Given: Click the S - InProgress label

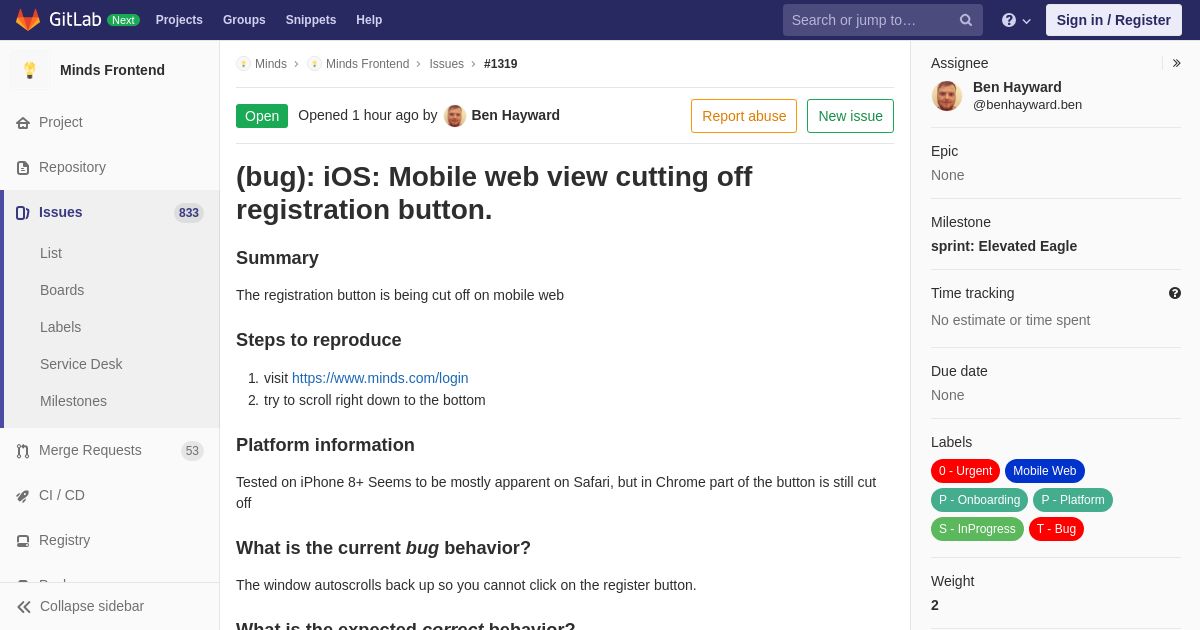Looking at the screenshot, I should click(977, 529).
